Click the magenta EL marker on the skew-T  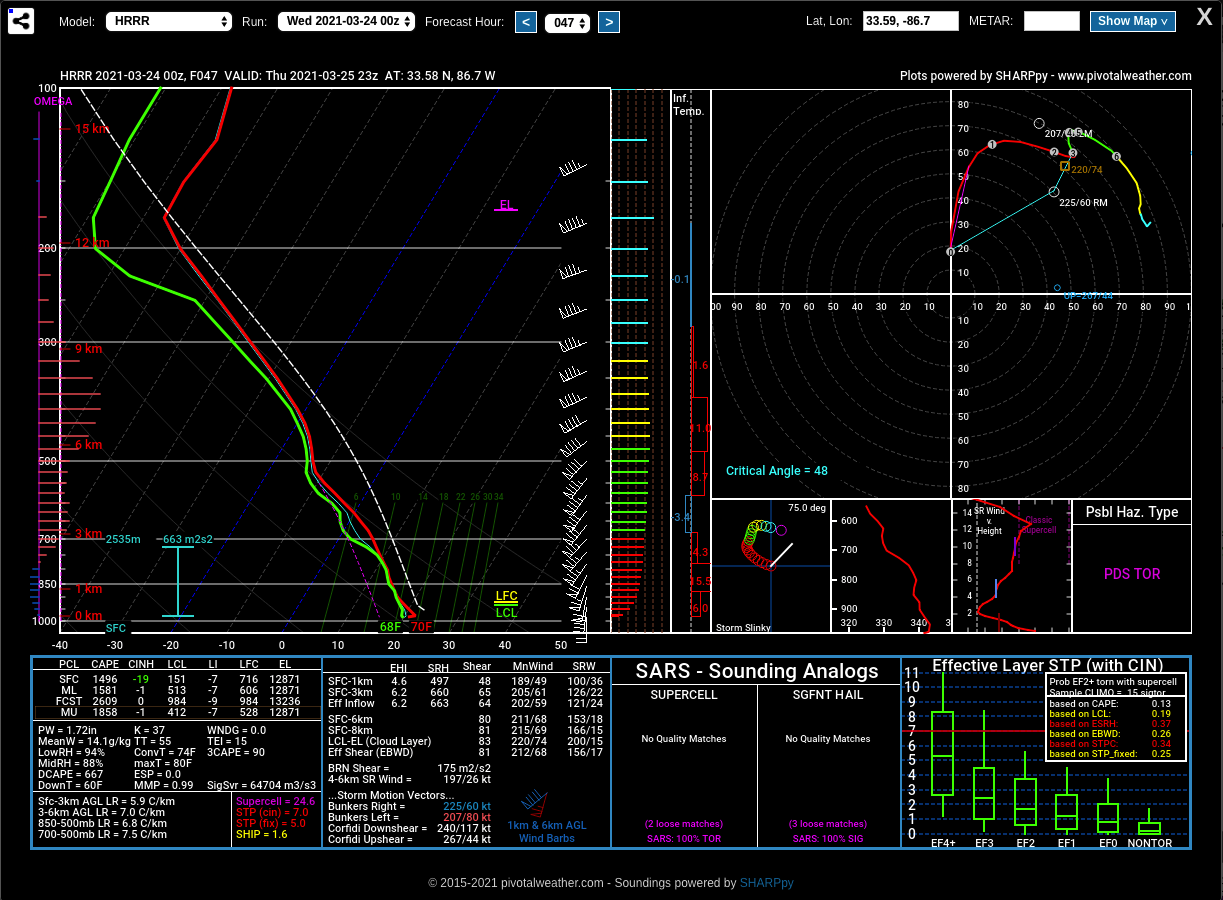506,205
